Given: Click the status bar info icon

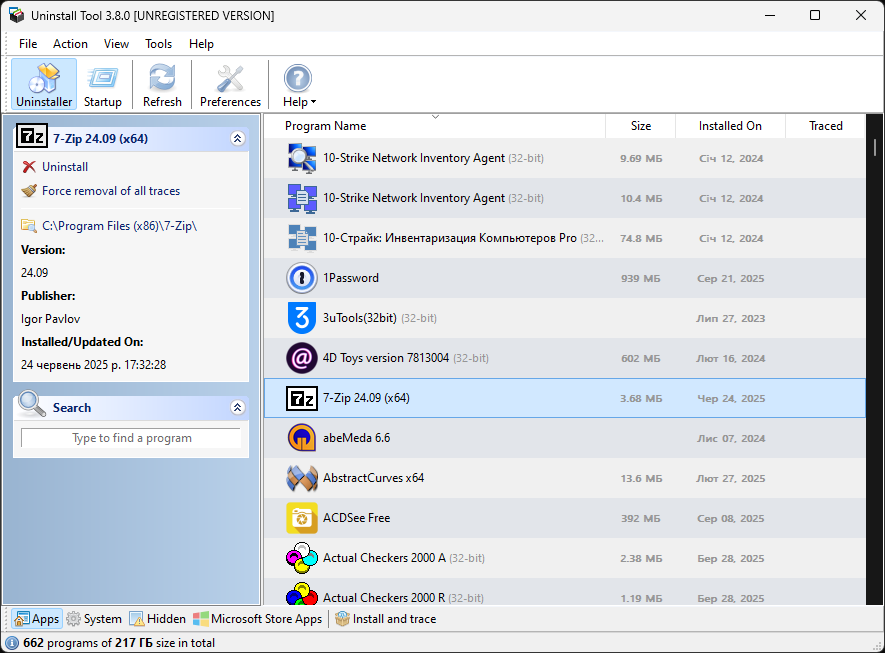Looking at the screenshot, I should click(x=12, y=643).
